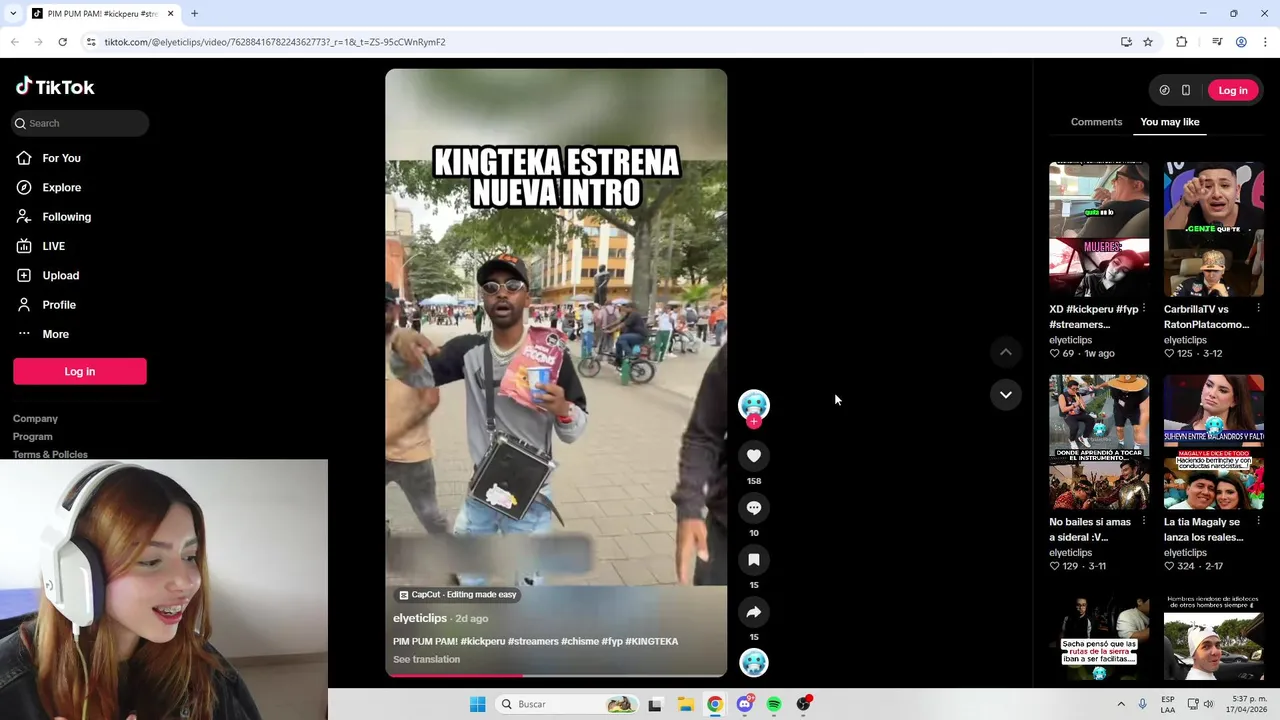Open the For You feed

(62, 158)
